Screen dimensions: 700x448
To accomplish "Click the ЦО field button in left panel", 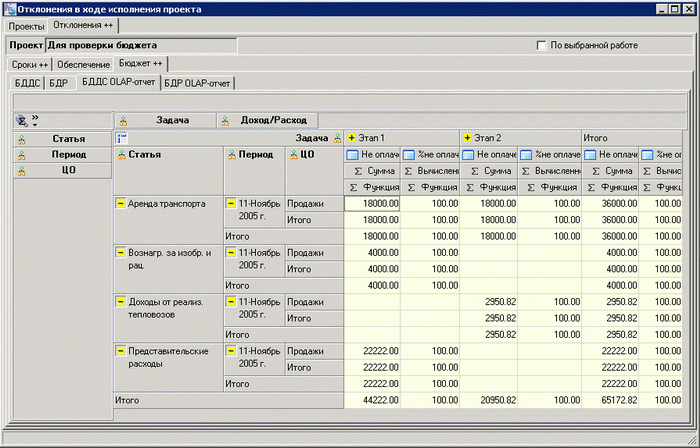I will tap(62, 170).
